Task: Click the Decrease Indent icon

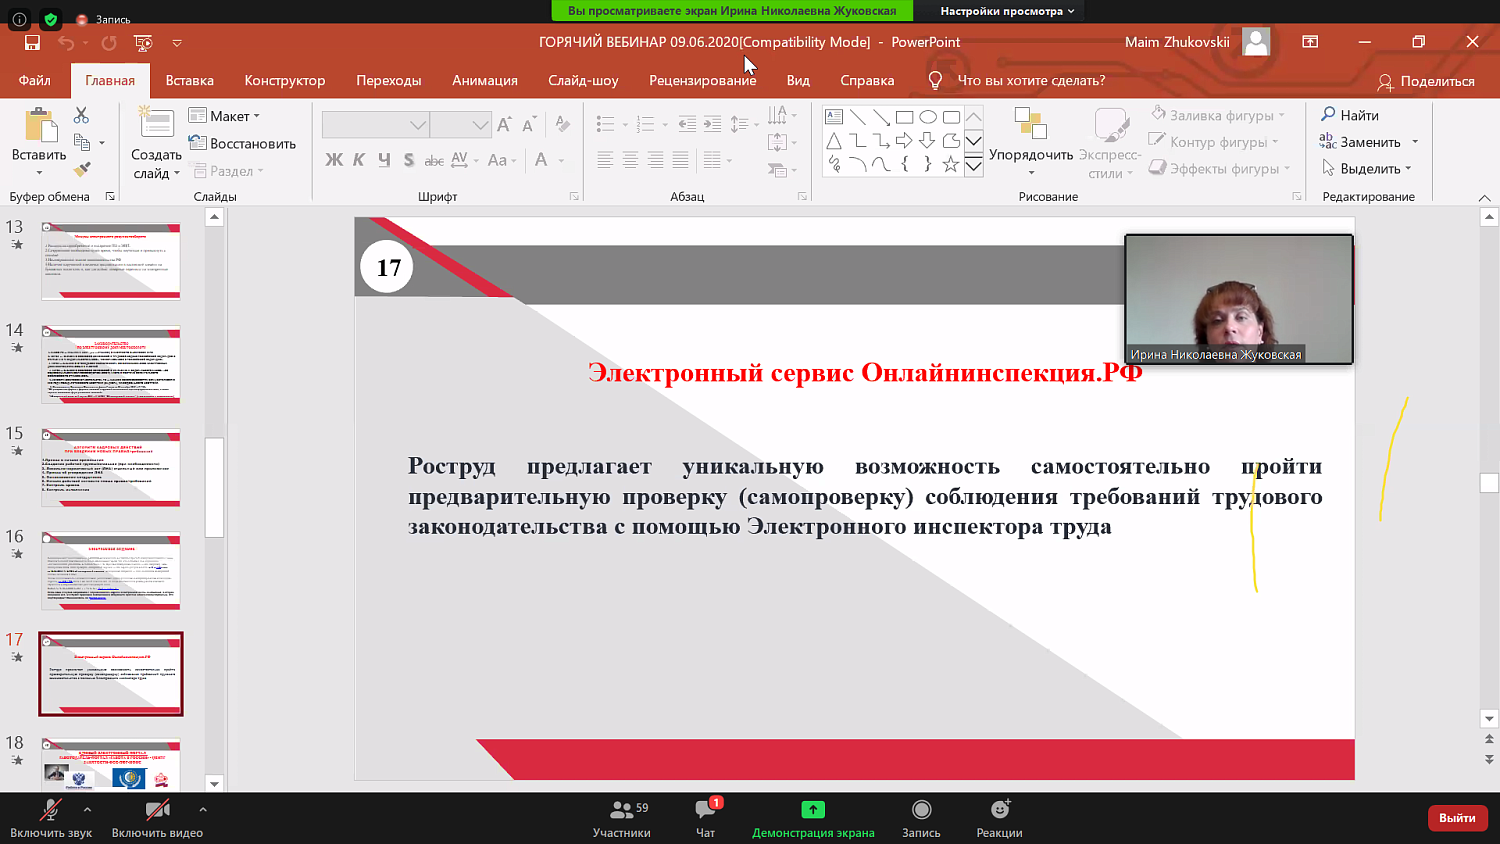Action: (x=687, y=124)
